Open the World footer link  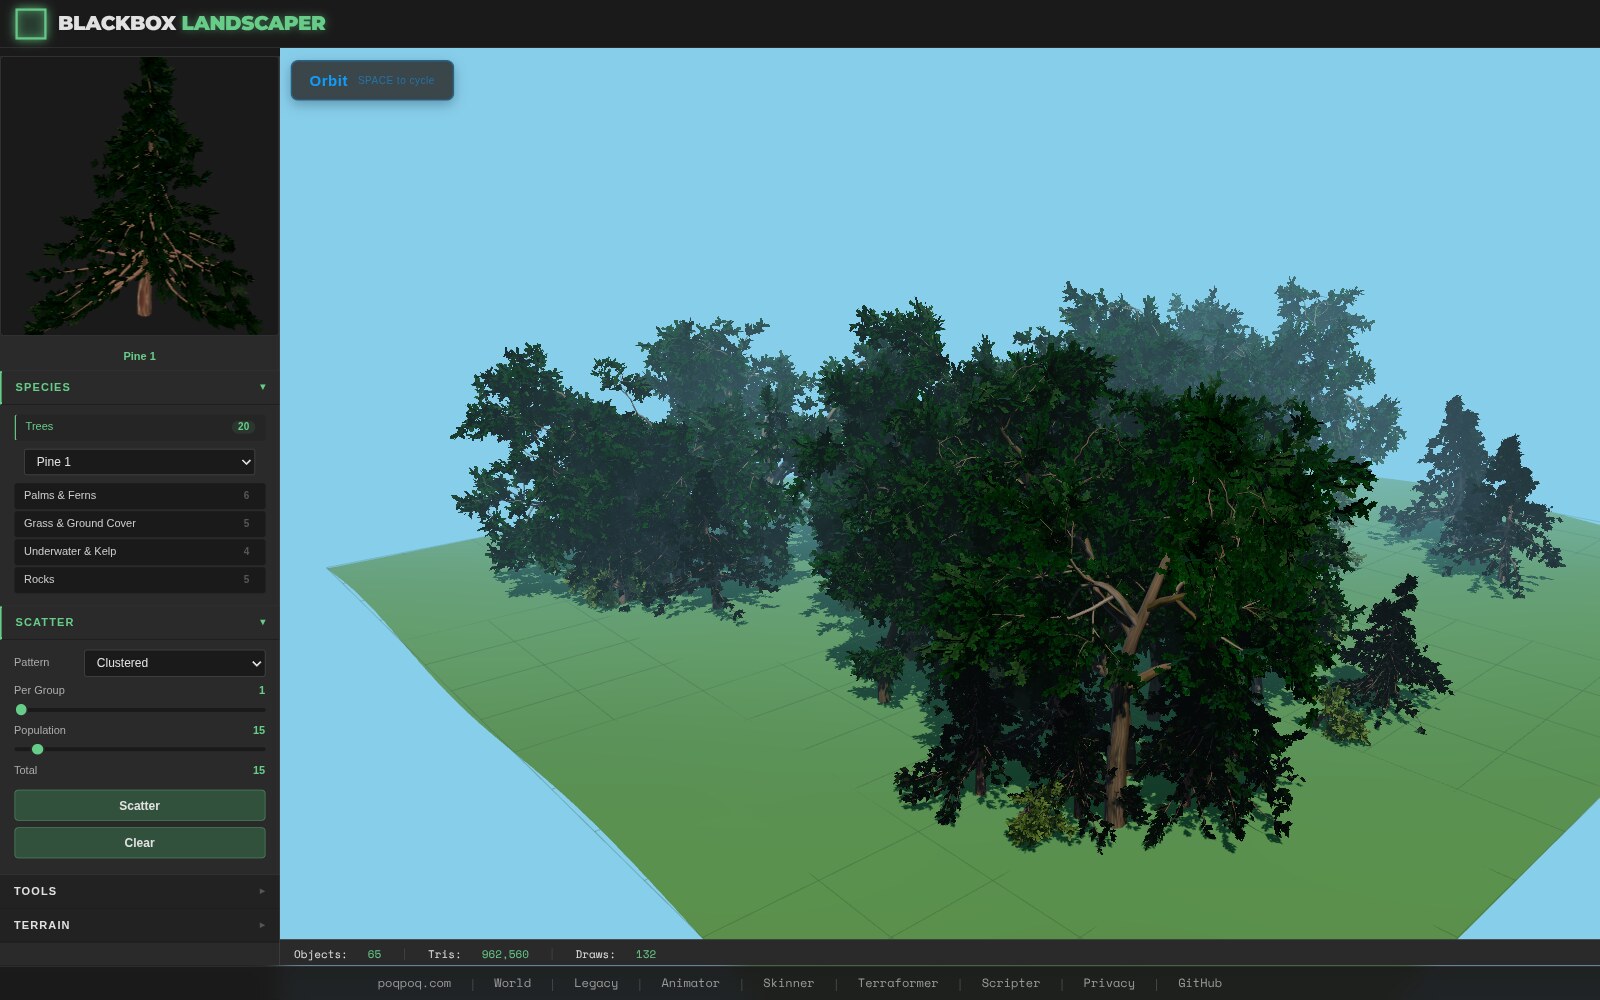coord(512,983)
